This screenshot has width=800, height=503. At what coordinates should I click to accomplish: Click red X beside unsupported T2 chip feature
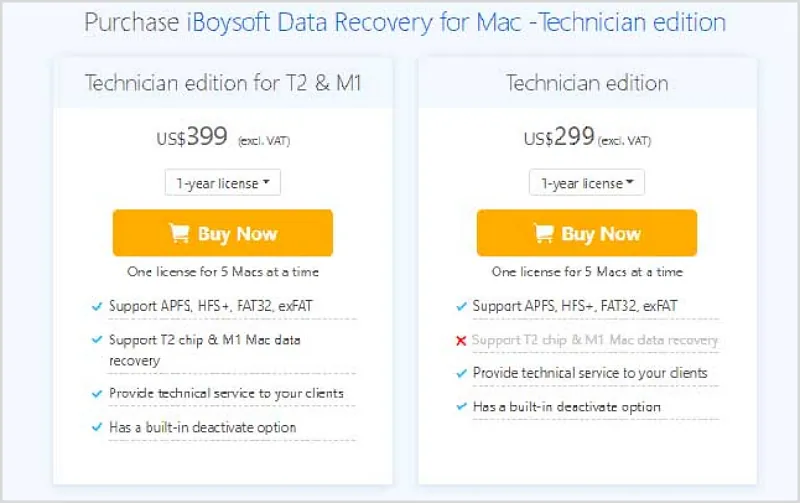[461, 341]
